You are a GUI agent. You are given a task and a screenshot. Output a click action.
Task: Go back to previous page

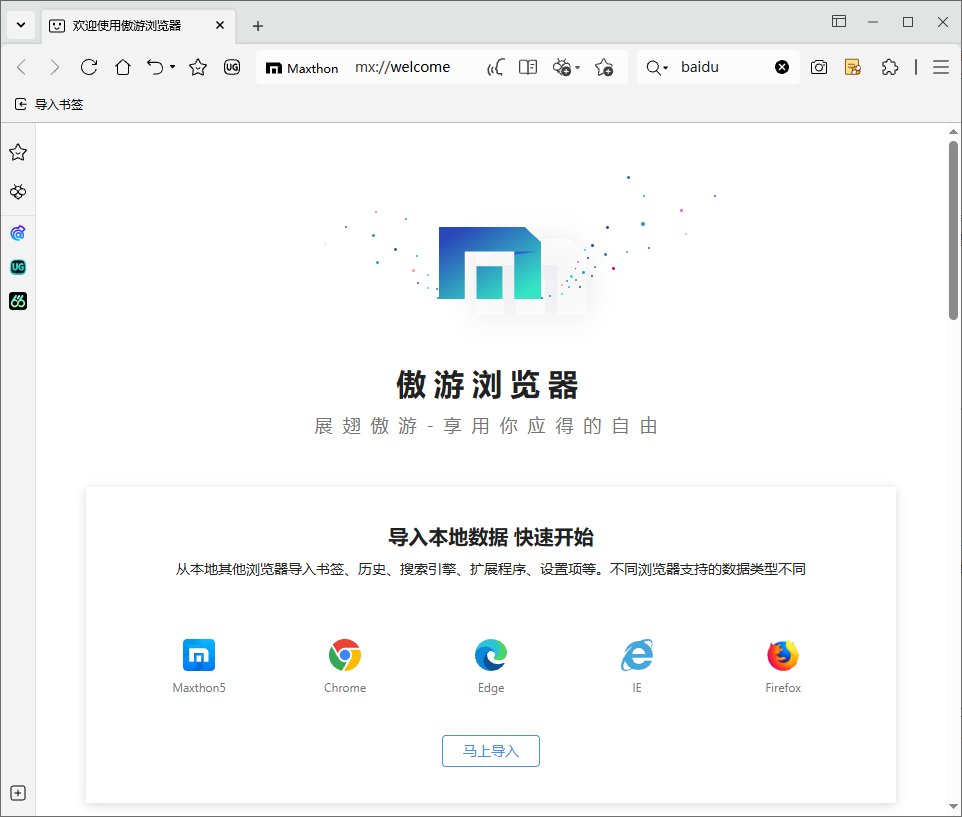[21, 67]
